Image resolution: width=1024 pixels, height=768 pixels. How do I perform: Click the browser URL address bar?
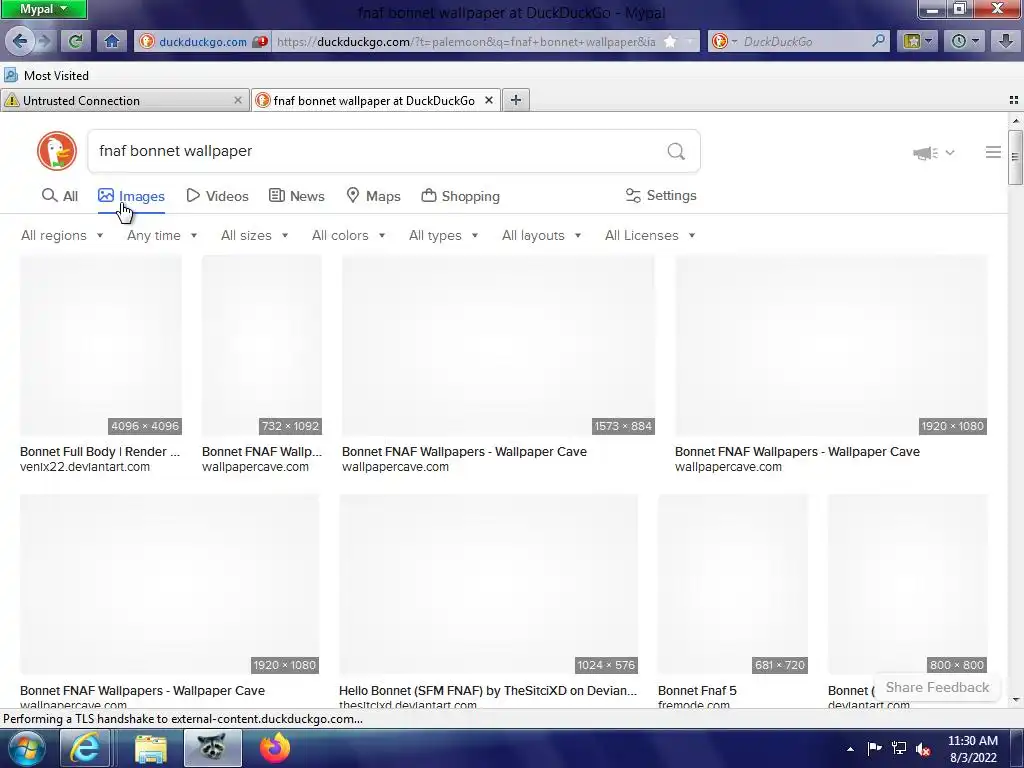click(x=466, y=41)
